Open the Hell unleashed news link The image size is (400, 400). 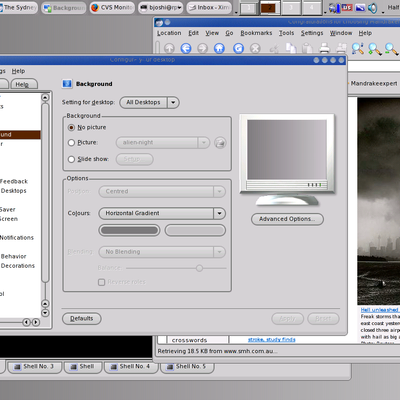(380, 310)
